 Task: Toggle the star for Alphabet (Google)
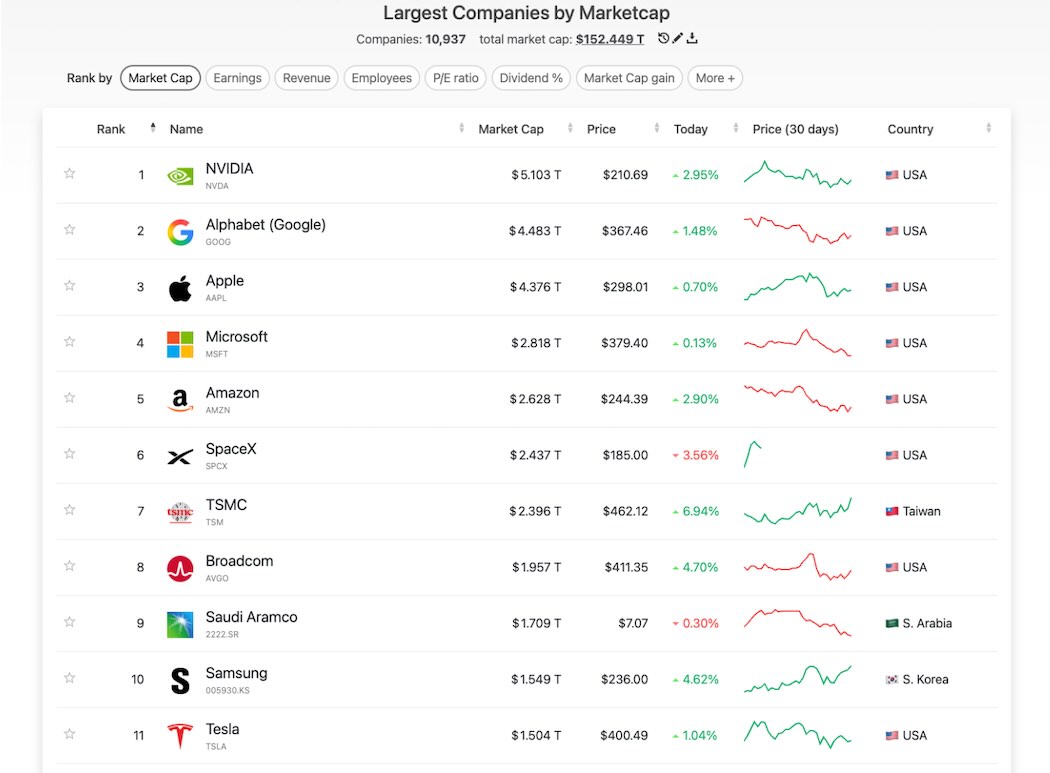click(x=69, y=230)
